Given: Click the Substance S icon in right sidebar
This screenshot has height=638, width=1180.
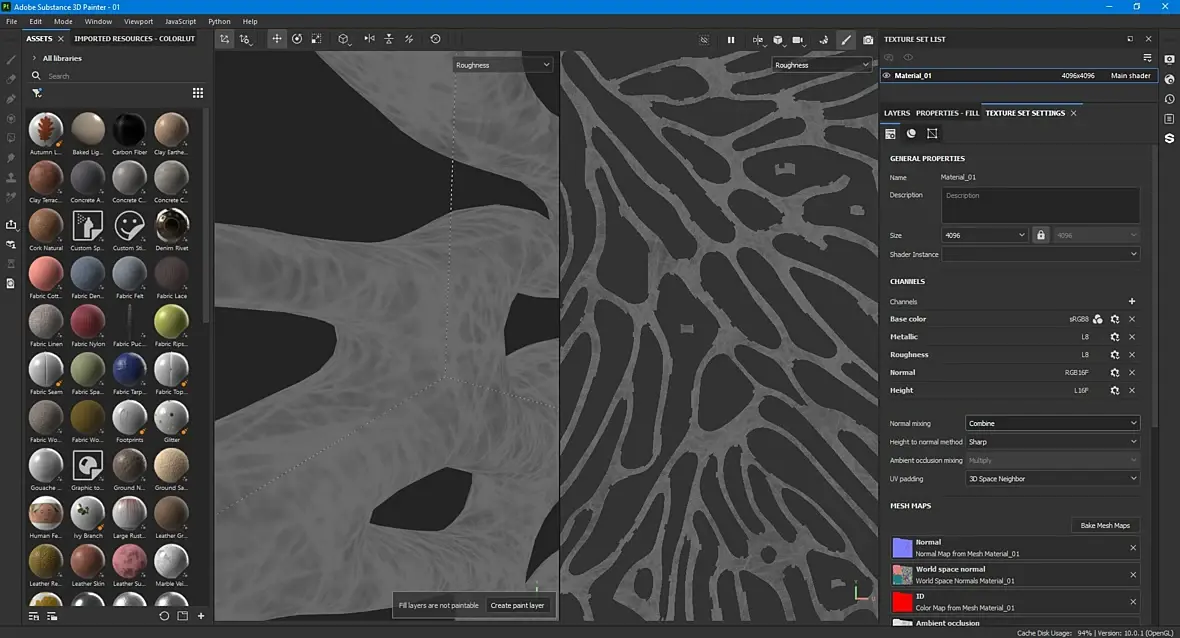Looking at the screenshot, I should pyautogui.click(x=1169, y=138).
